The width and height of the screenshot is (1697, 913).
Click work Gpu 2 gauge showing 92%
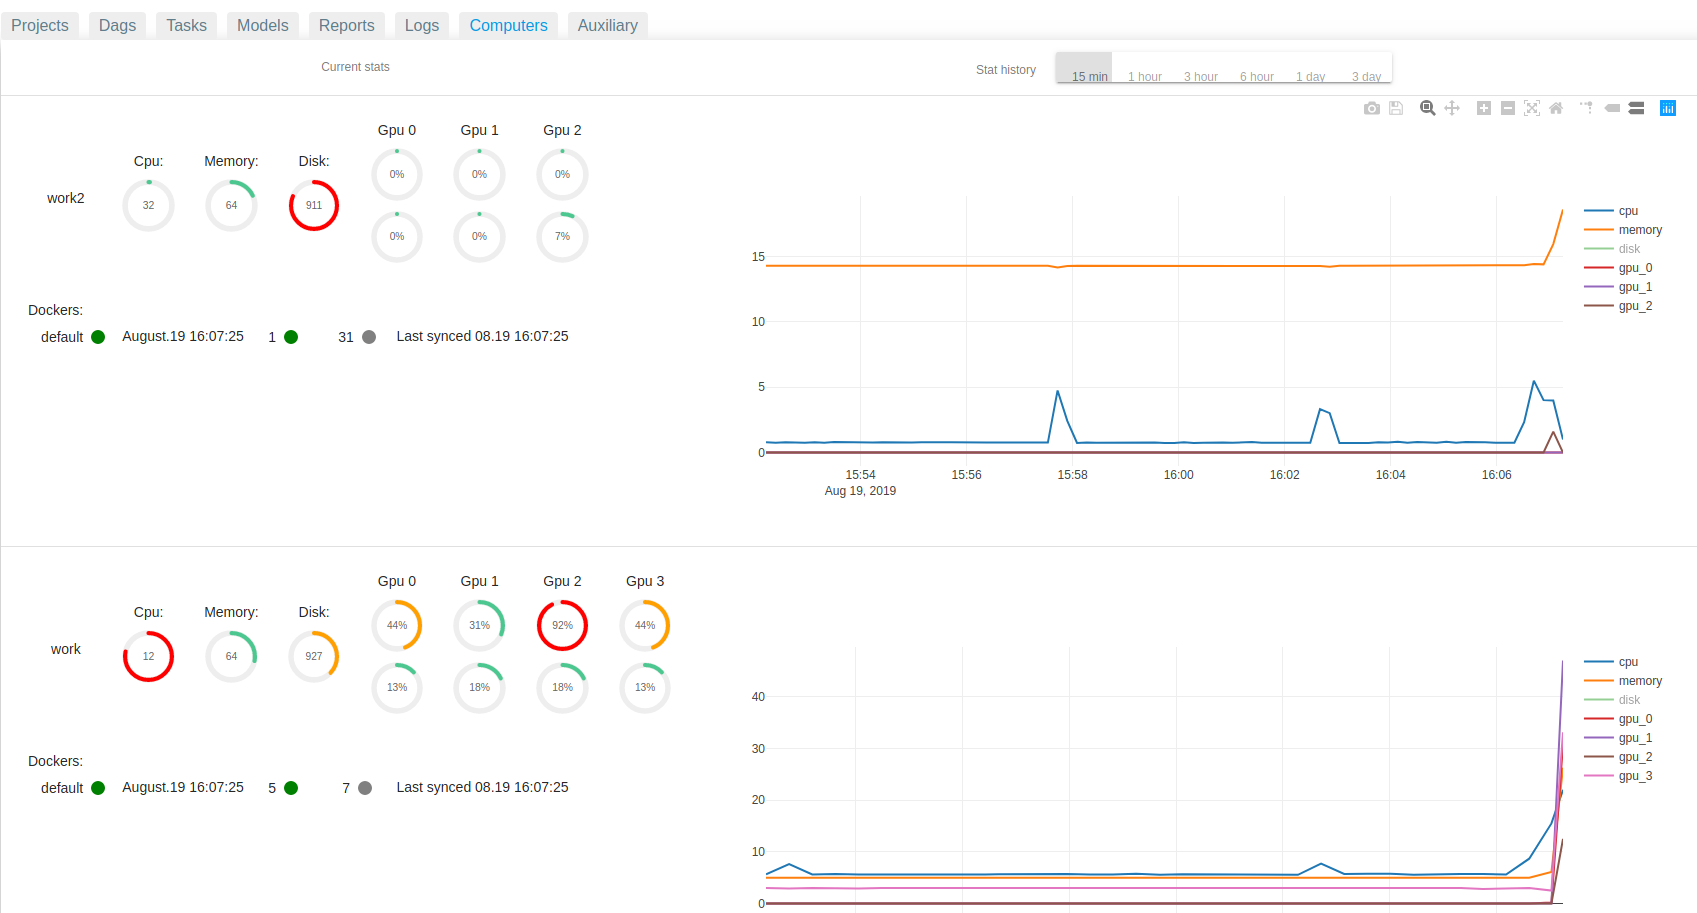562,625
